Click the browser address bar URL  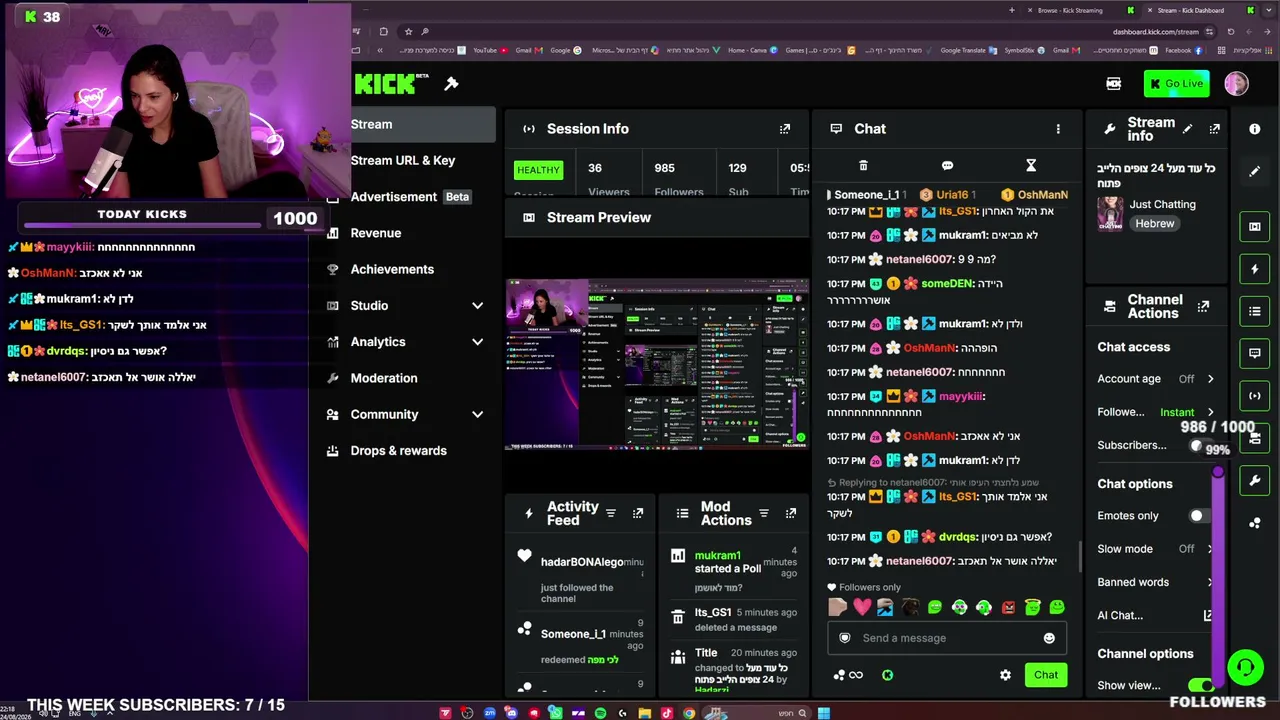click(1155, 31)
